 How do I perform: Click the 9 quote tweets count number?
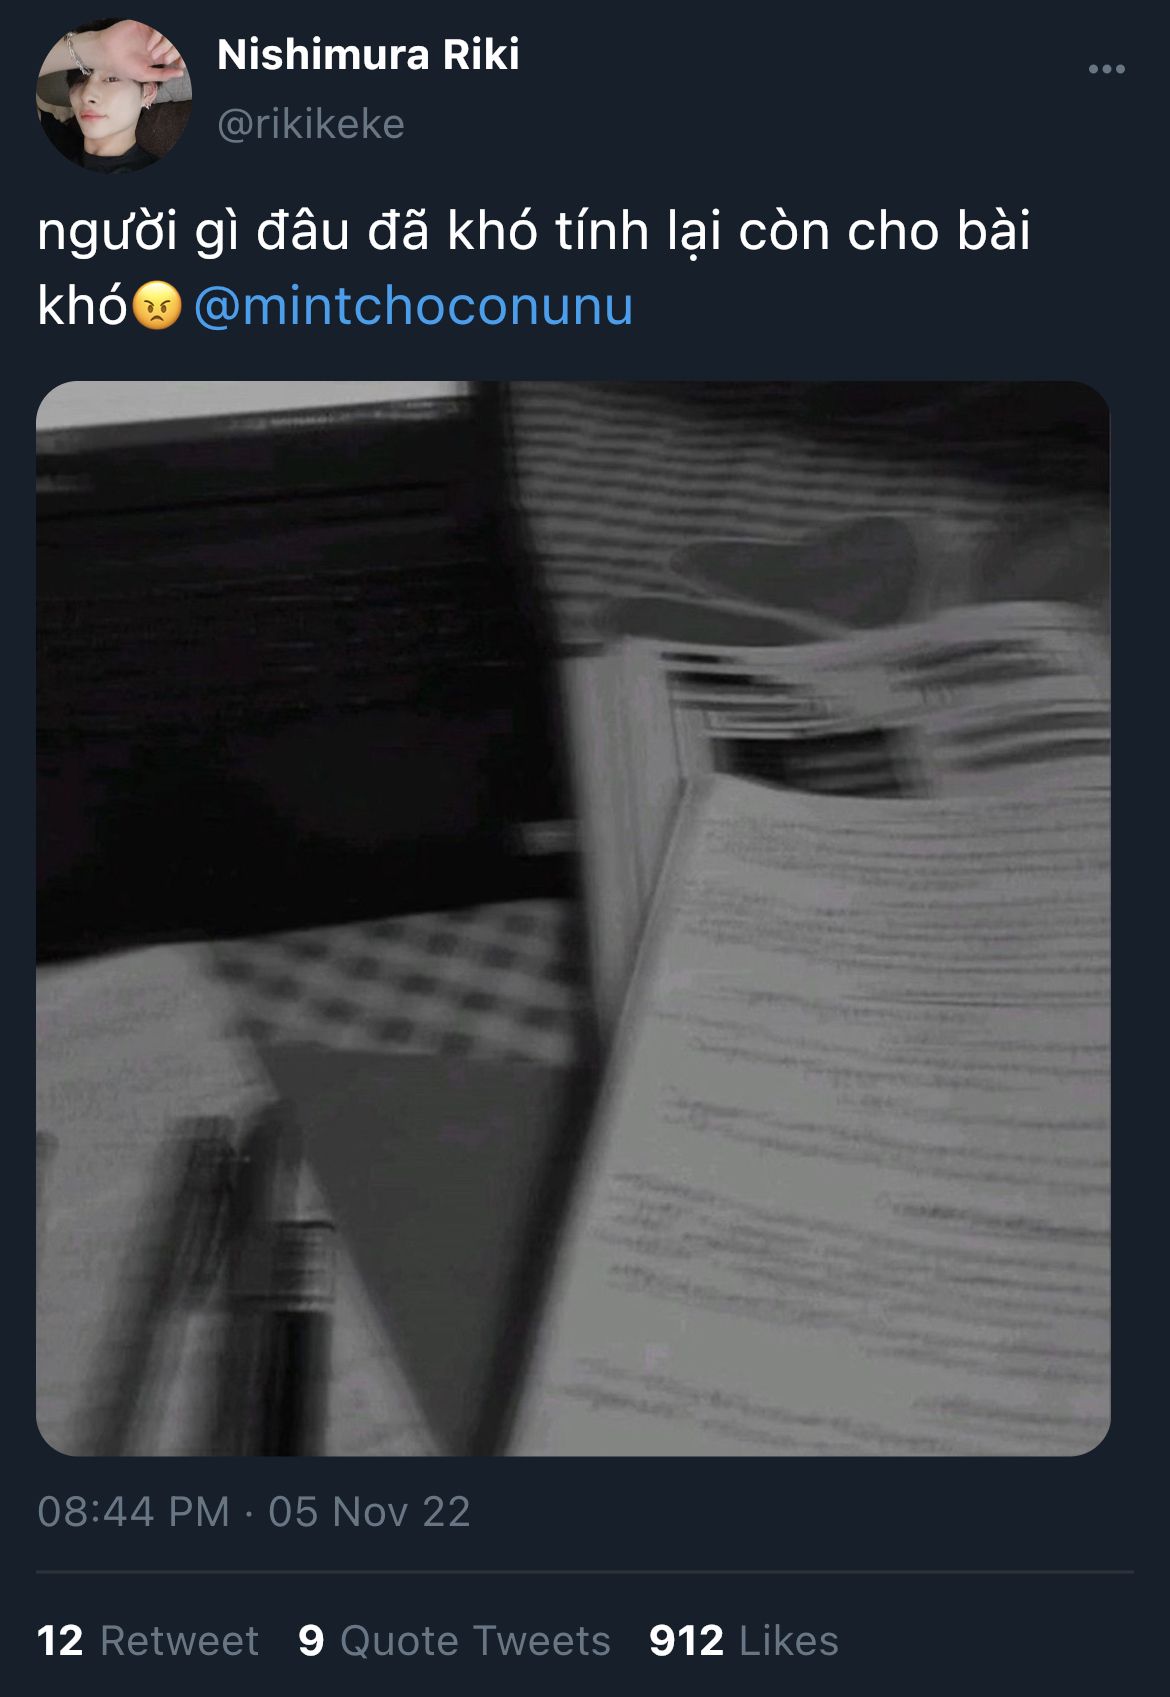coord(311,1641)
